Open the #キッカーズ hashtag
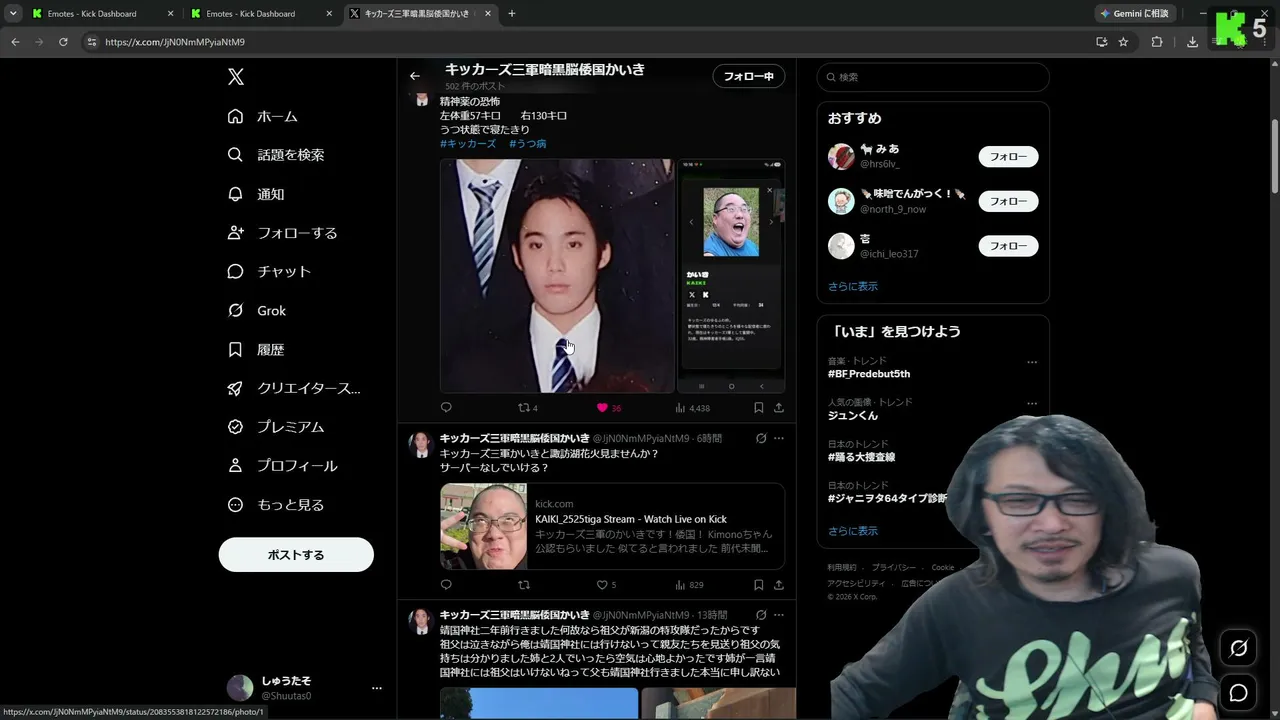 pos(468,144)
